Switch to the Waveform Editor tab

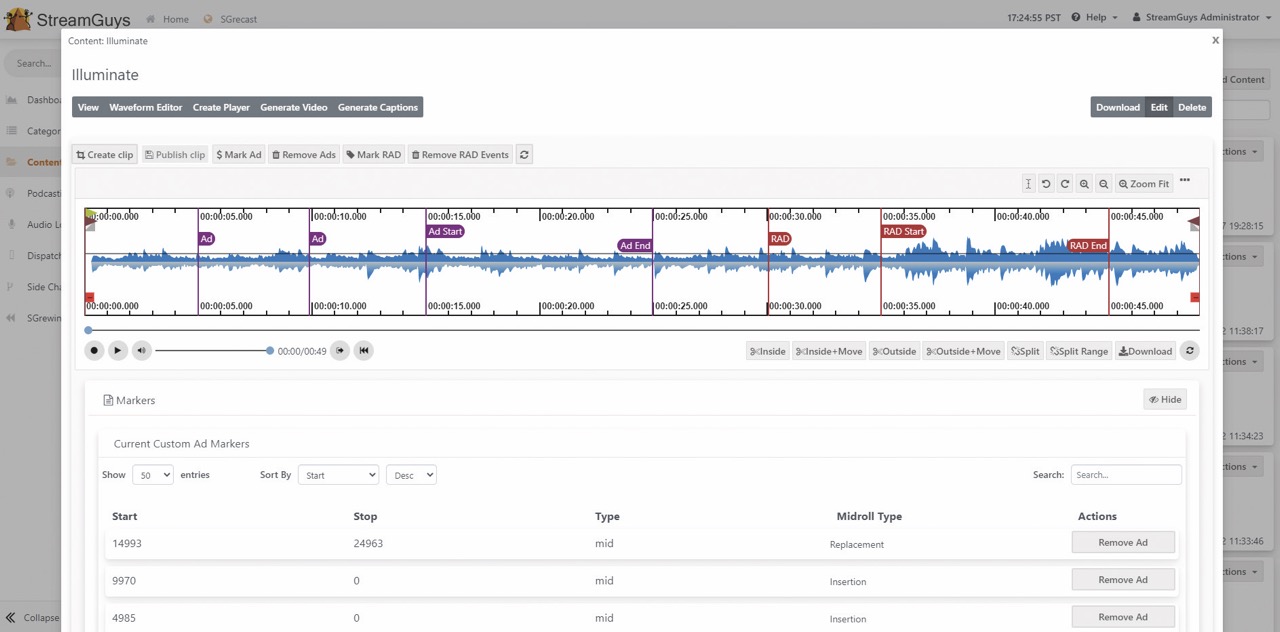click(x=145, y=107)
